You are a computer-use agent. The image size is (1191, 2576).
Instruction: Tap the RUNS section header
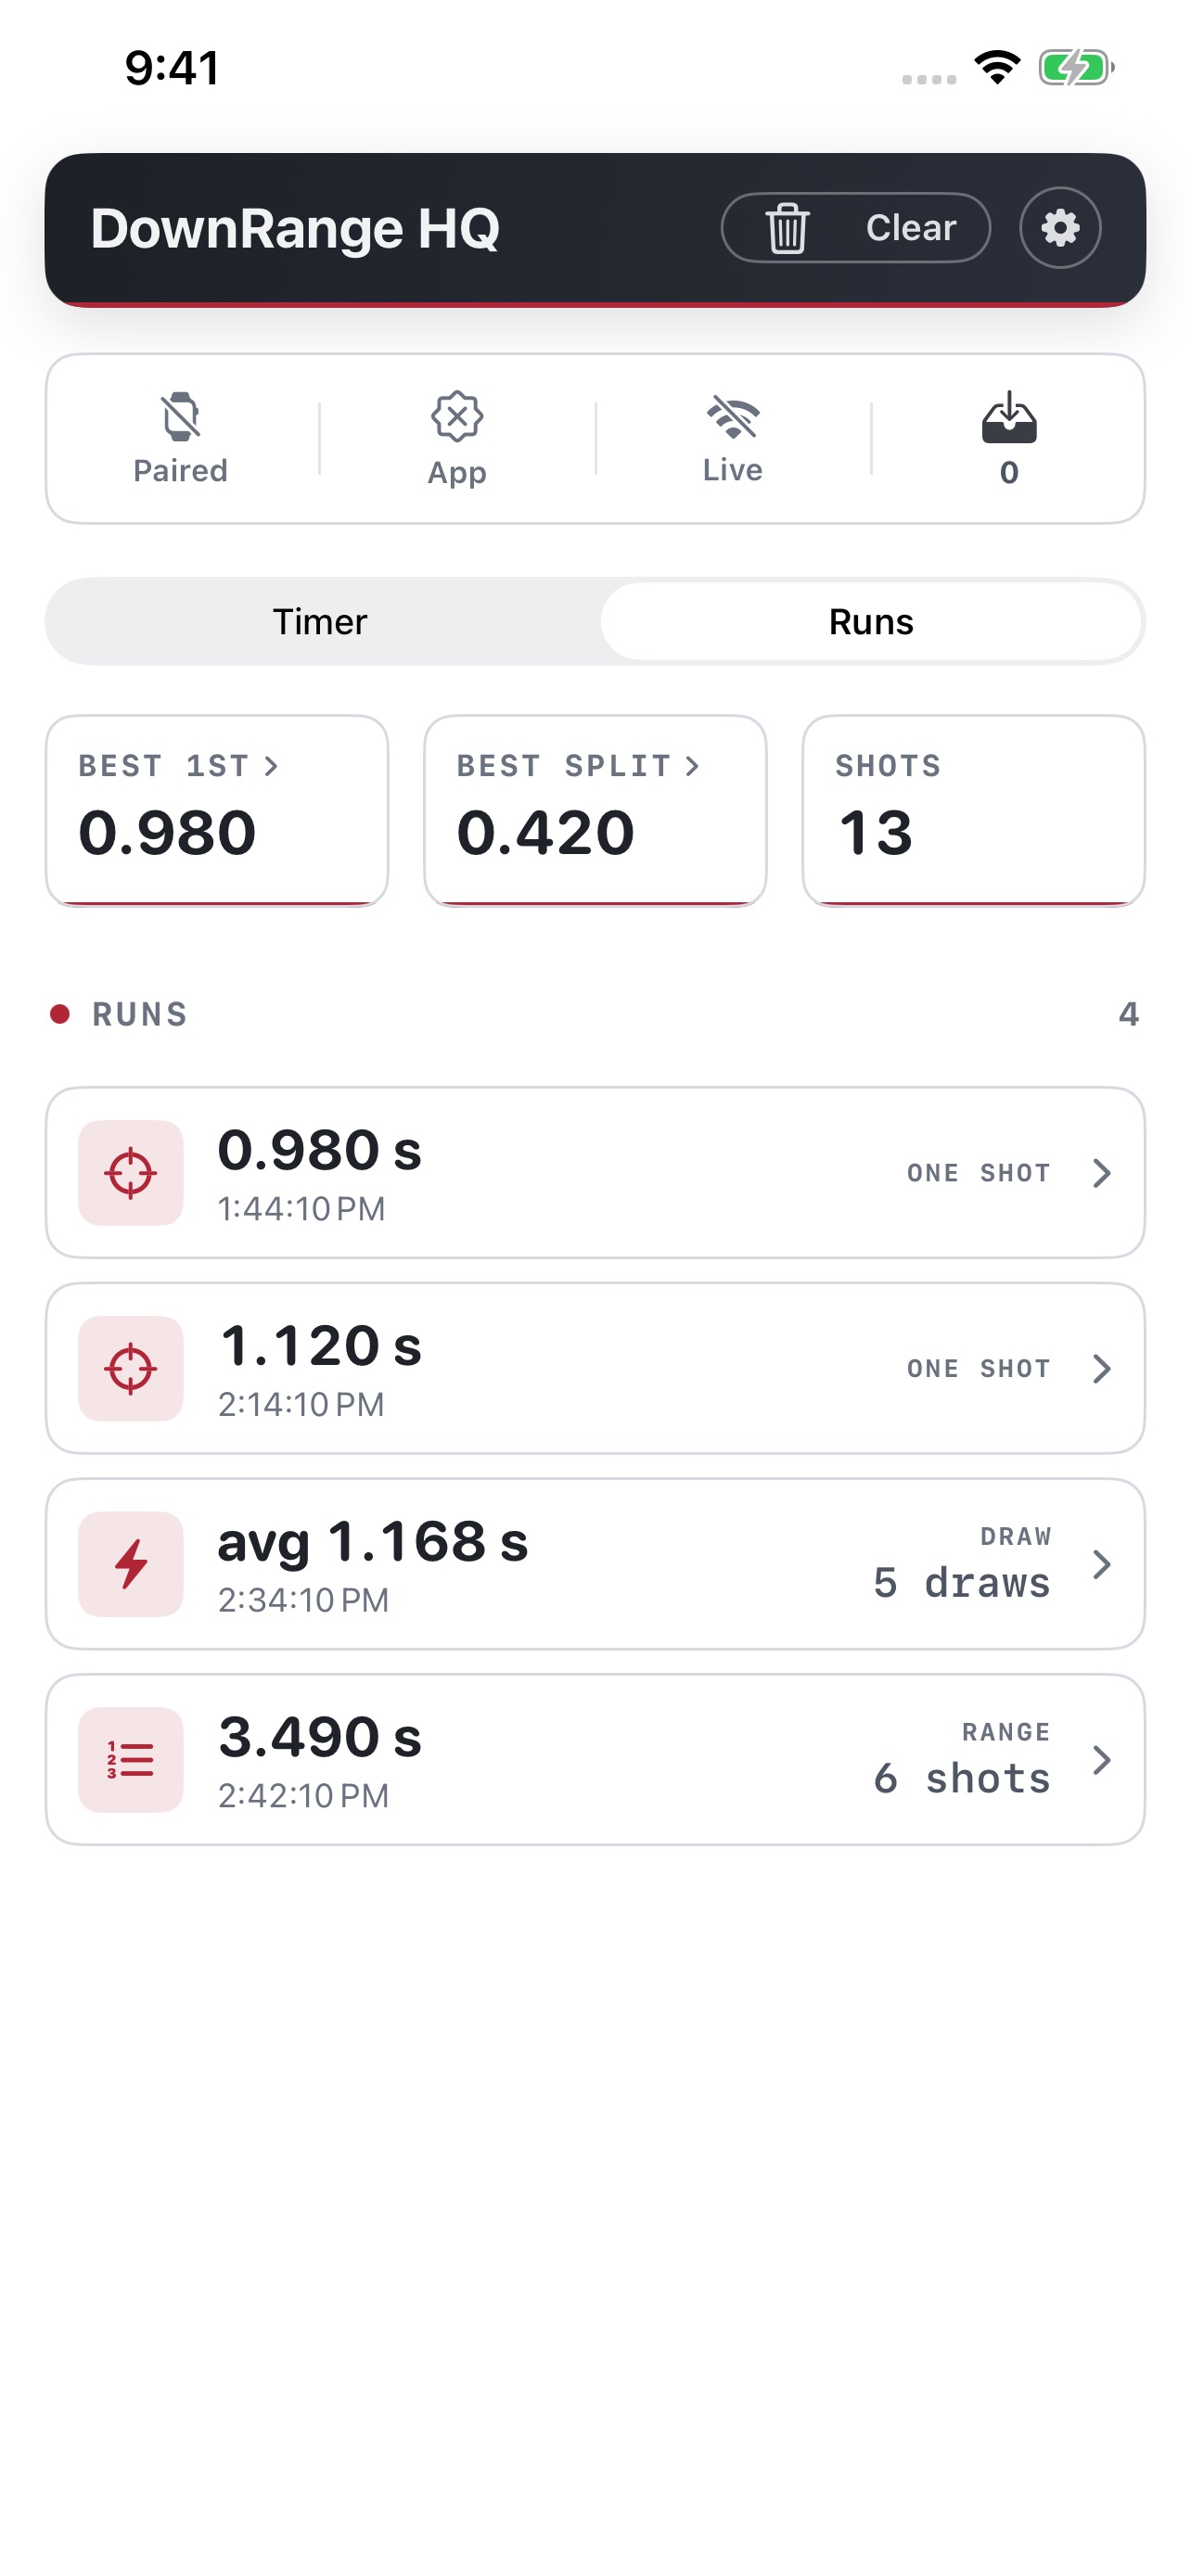tap(140, 1015)
